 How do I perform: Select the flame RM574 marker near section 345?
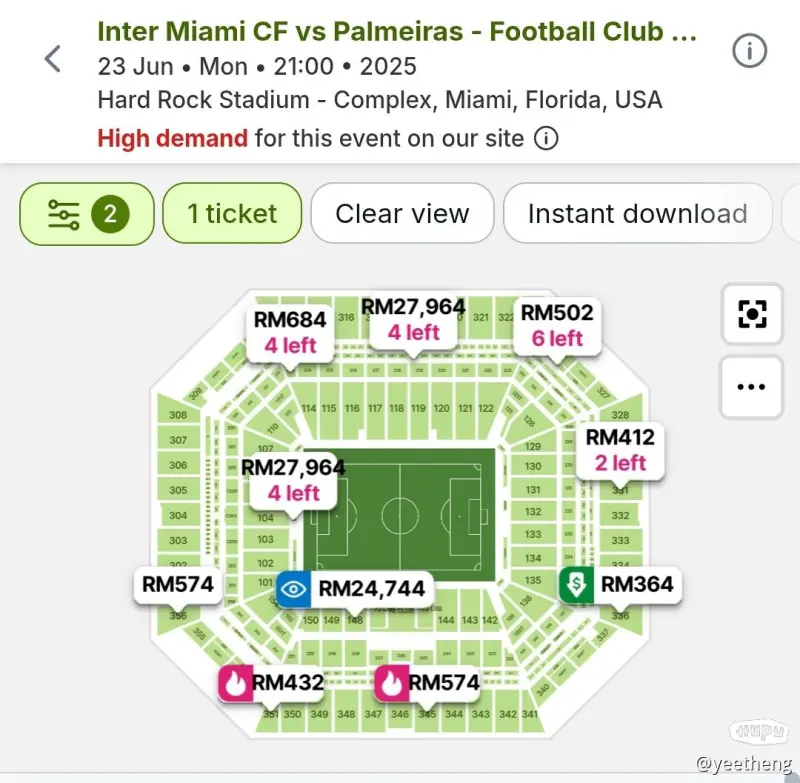pyautogui.click(x=428, y=683)
